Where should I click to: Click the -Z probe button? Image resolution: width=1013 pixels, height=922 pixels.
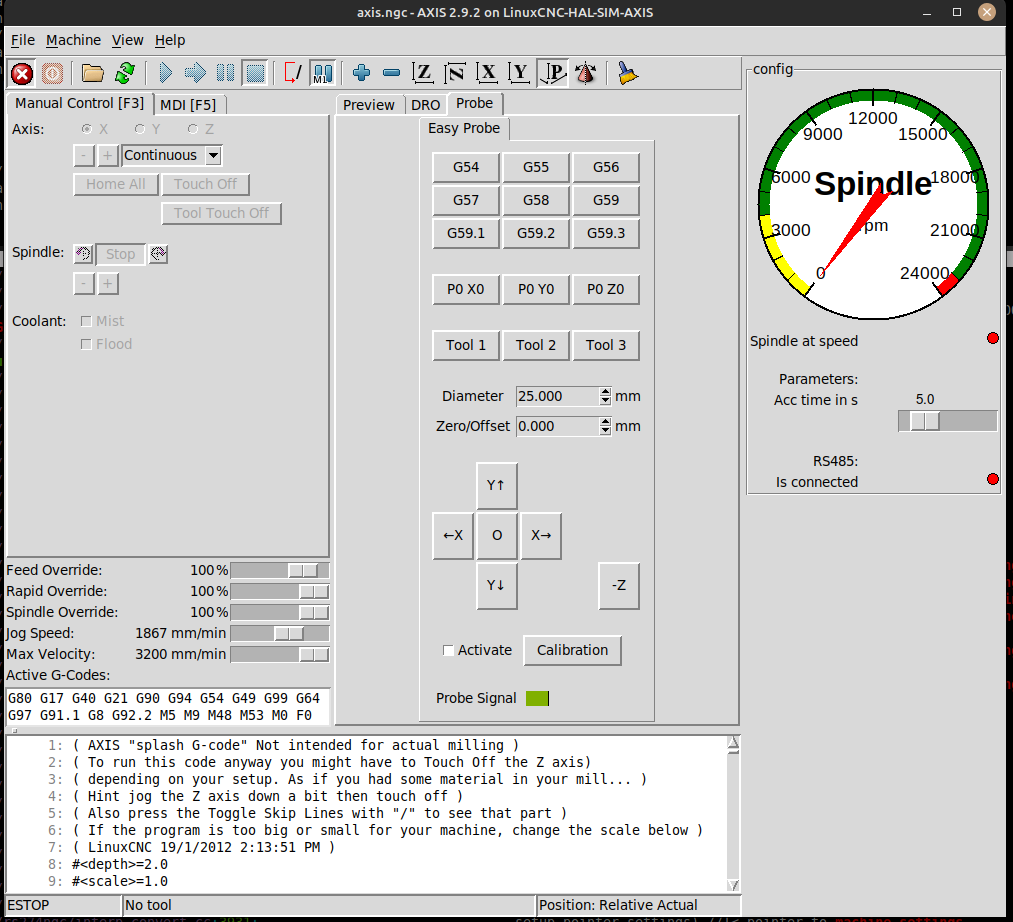pyautogui.click(x=619, y=585)
